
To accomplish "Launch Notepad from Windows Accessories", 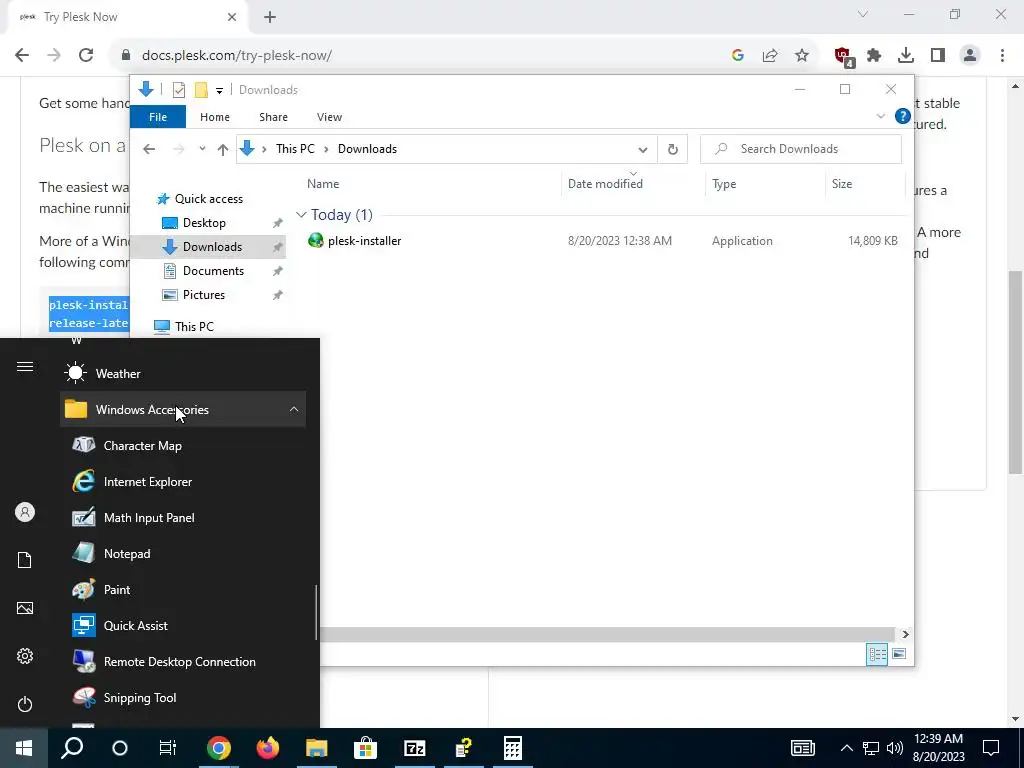I will (183, 553).
